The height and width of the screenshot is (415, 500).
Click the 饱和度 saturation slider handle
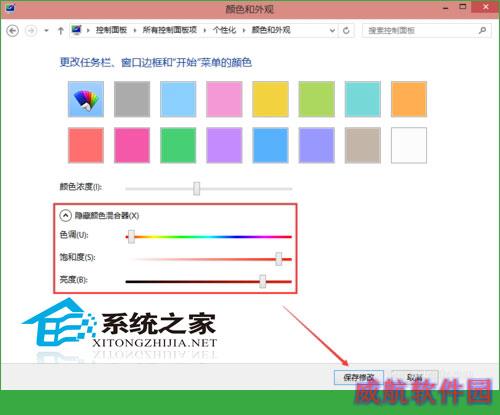pos(279,259)
